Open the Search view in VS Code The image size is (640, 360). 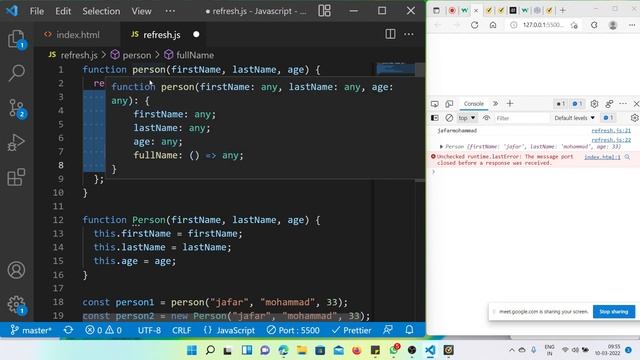coord(16,73)
